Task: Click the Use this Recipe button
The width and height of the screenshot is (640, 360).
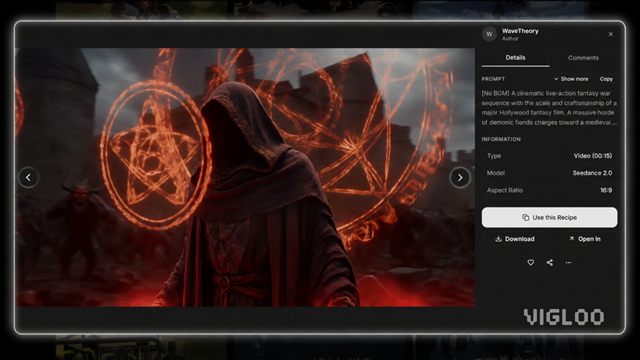Action: click(549, 218)
